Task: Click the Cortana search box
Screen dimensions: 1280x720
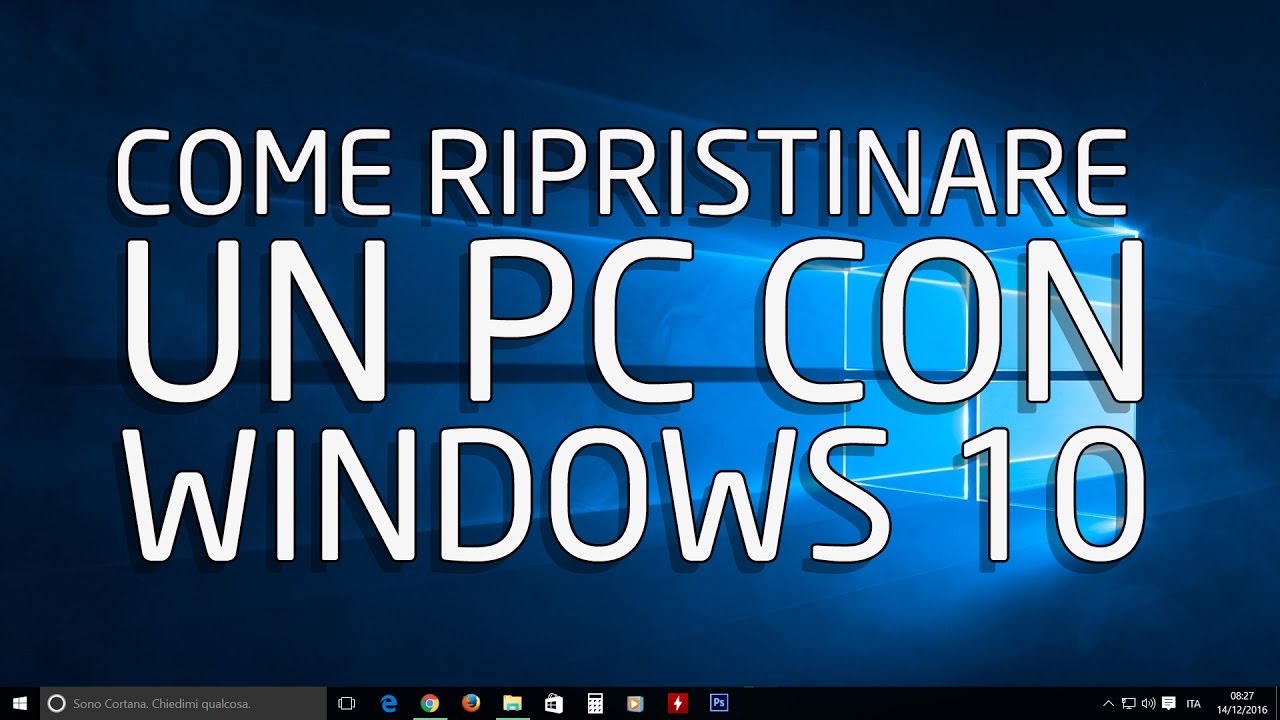Action: [x=183, y=703]
